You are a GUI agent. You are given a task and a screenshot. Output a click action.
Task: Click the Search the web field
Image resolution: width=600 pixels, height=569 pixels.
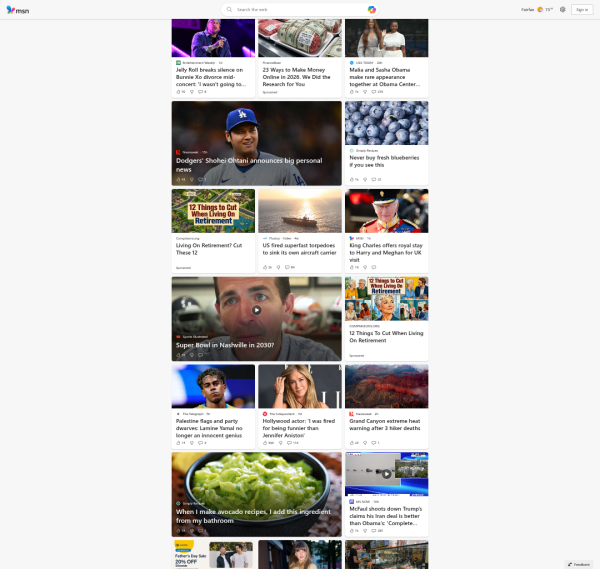[300, 10]
